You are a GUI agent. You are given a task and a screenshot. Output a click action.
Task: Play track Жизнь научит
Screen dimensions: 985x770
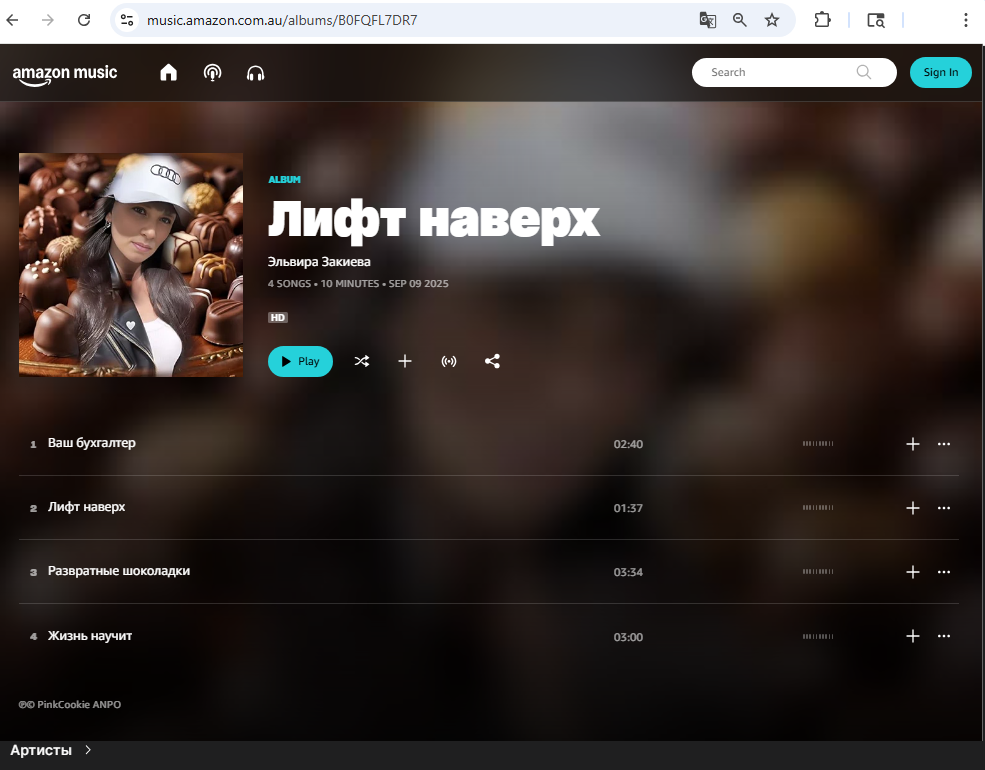tap(90, 636)
